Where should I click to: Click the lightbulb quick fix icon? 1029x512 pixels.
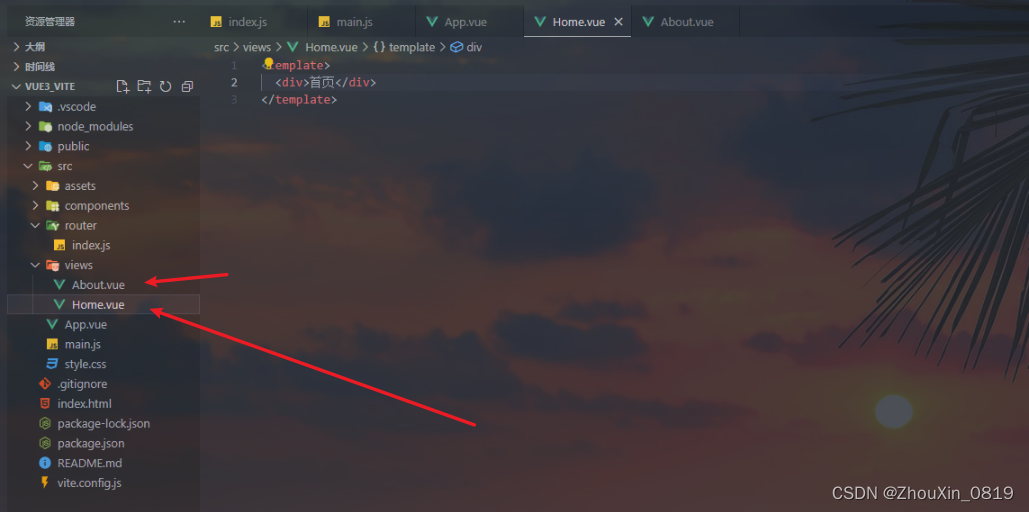[268, 63]
